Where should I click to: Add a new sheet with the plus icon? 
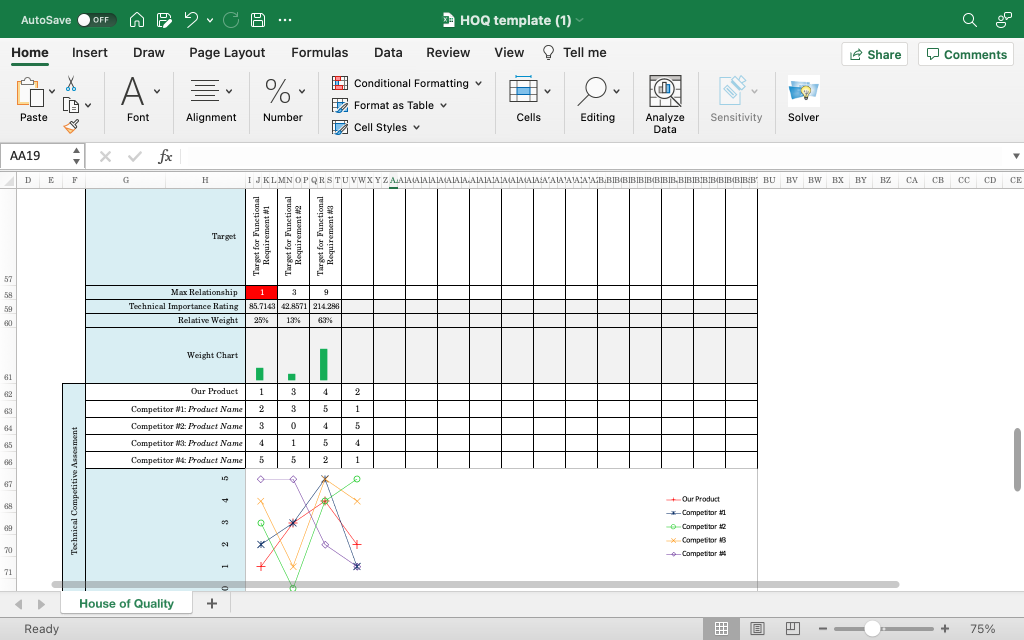click(212, 603)
